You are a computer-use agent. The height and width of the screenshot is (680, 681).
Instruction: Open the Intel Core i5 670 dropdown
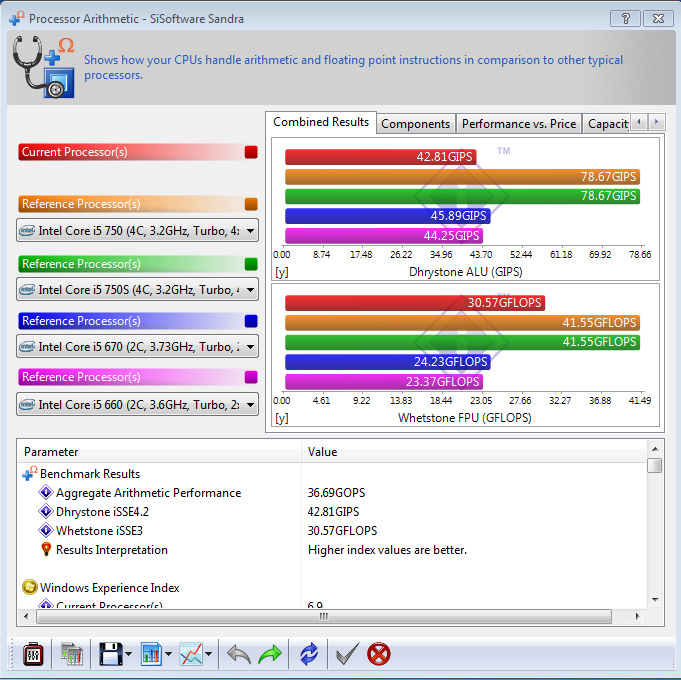(137, 347)
